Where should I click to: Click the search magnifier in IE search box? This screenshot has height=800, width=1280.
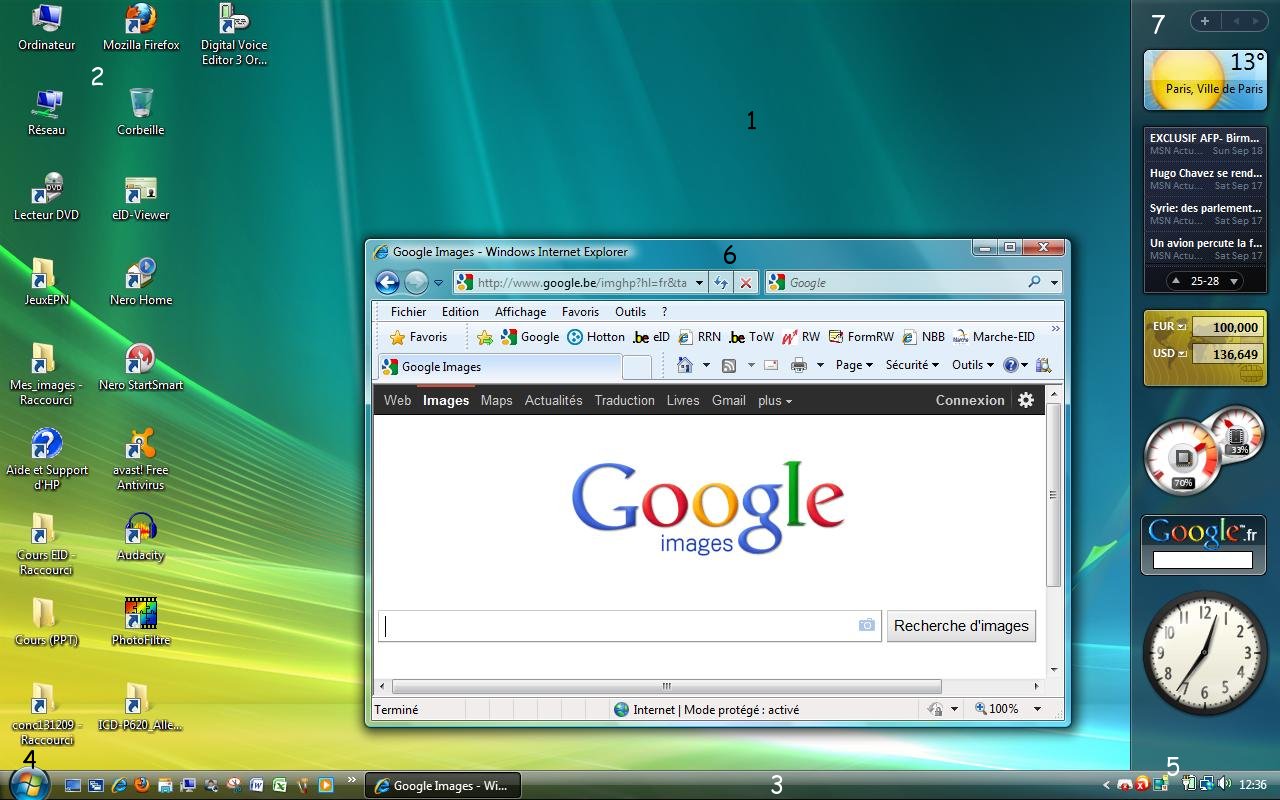pyautogui.click(x=1034, y=282)
